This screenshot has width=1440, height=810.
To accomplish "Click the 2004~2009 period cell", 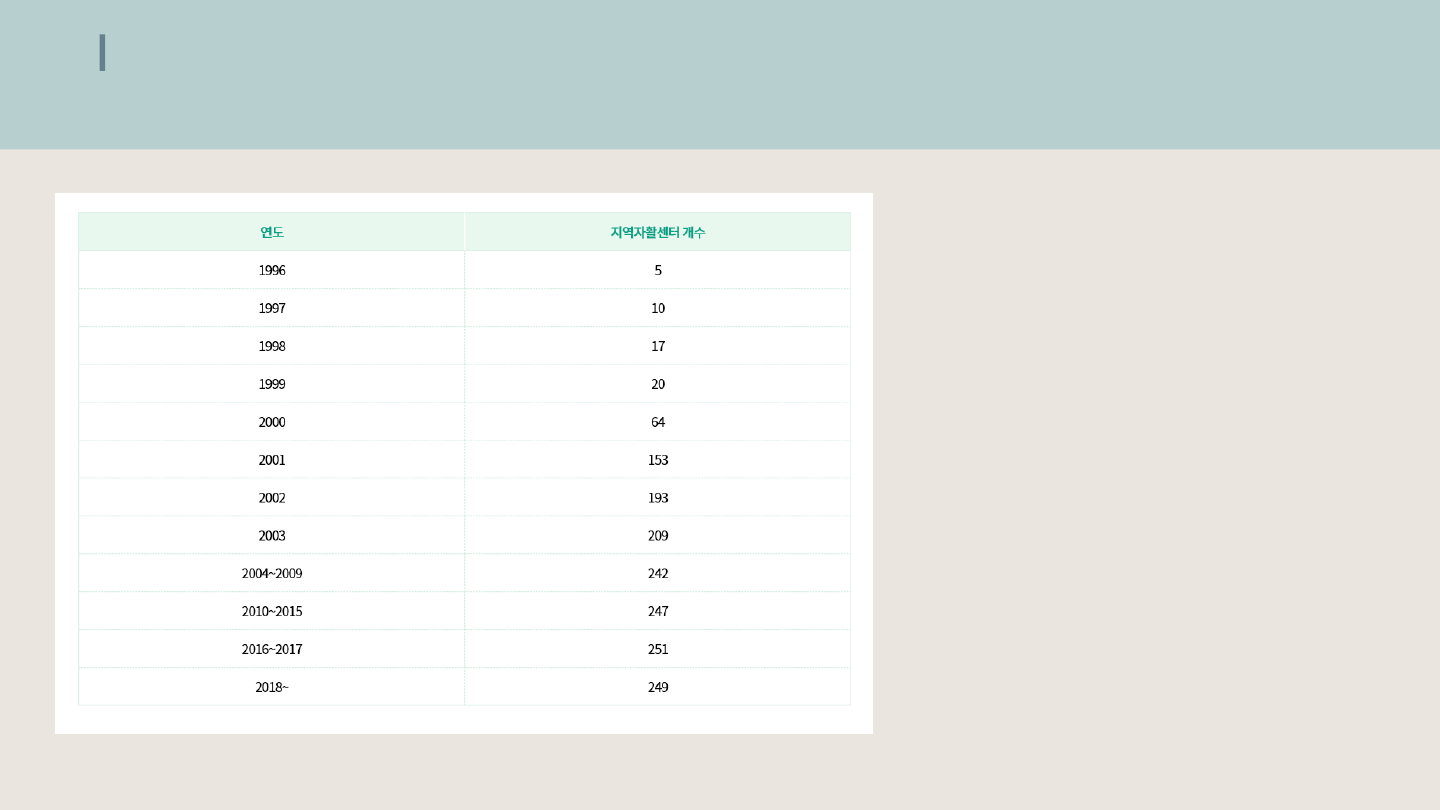I will pyautogui.click(x=272, y=574).
